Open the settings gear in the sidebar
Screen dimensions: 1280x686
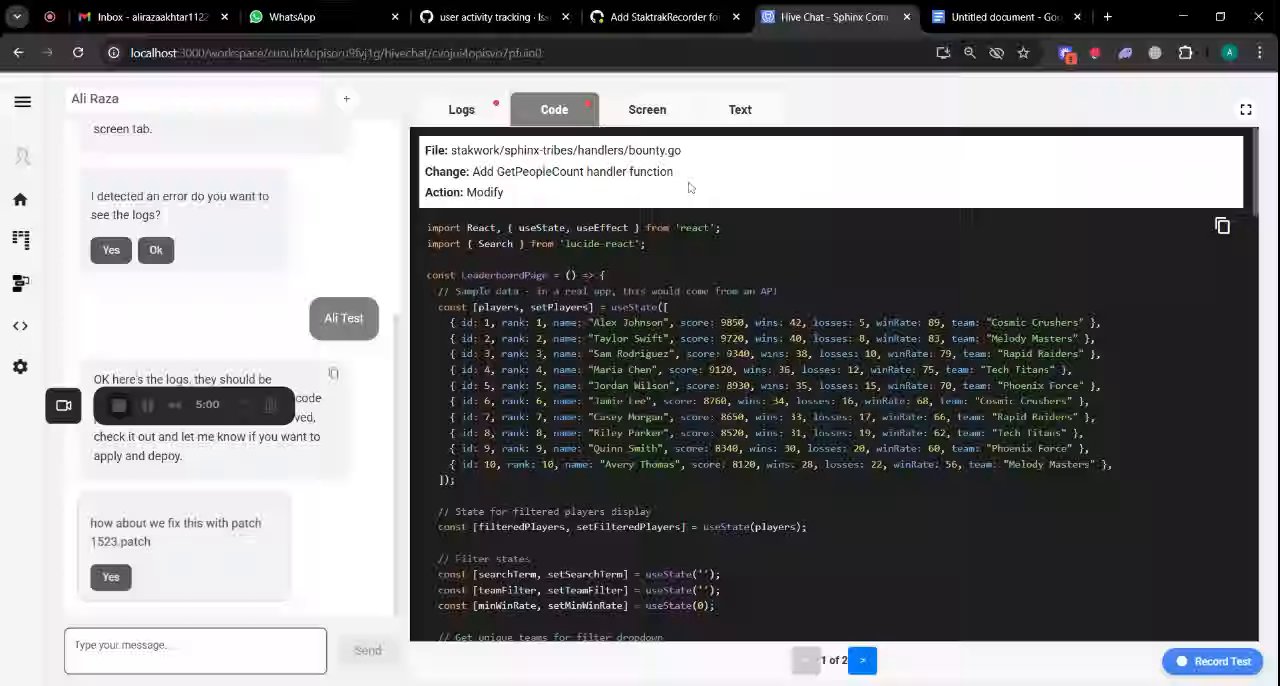20,367
